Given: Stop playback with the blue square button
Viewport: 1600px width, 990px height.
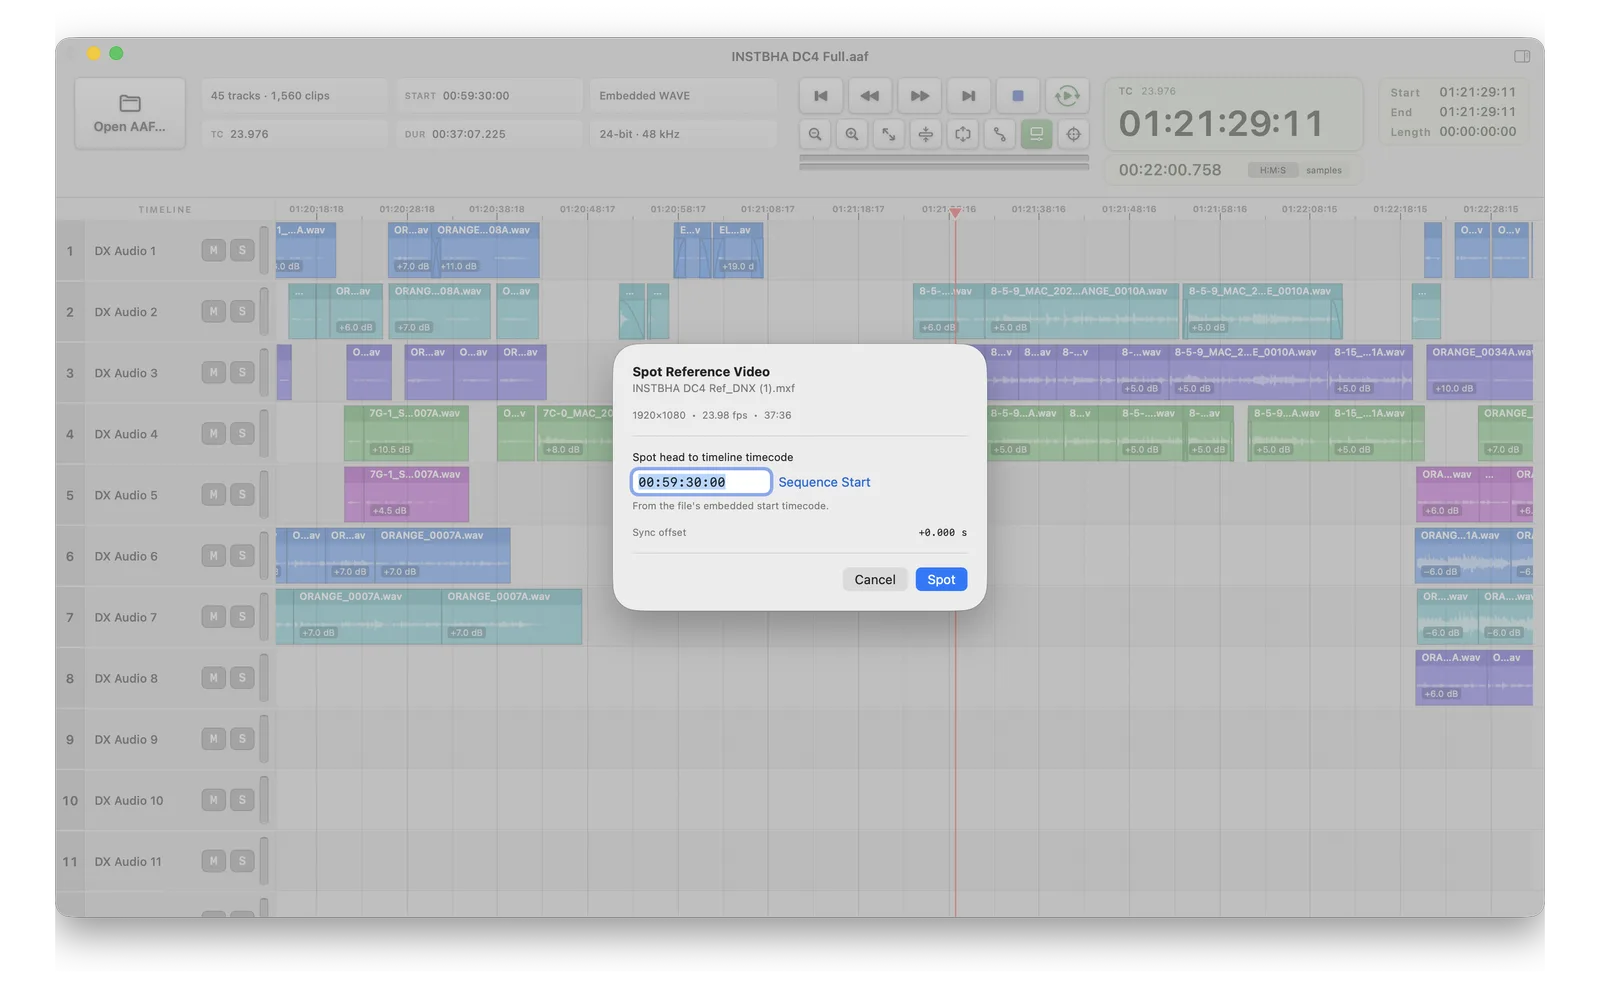Looking at the screenshot, I should click(x=1018, y=96).
